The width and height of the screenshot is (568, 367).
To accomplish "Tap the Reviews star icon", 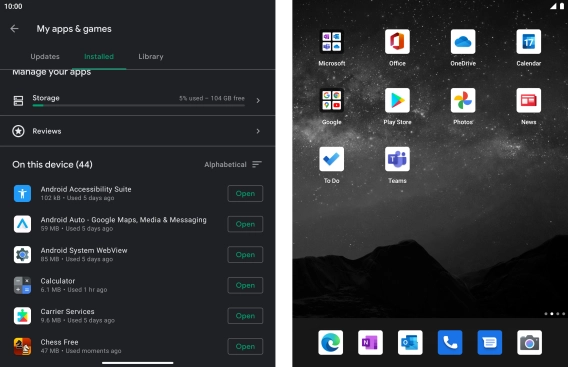I will (18, 131).
